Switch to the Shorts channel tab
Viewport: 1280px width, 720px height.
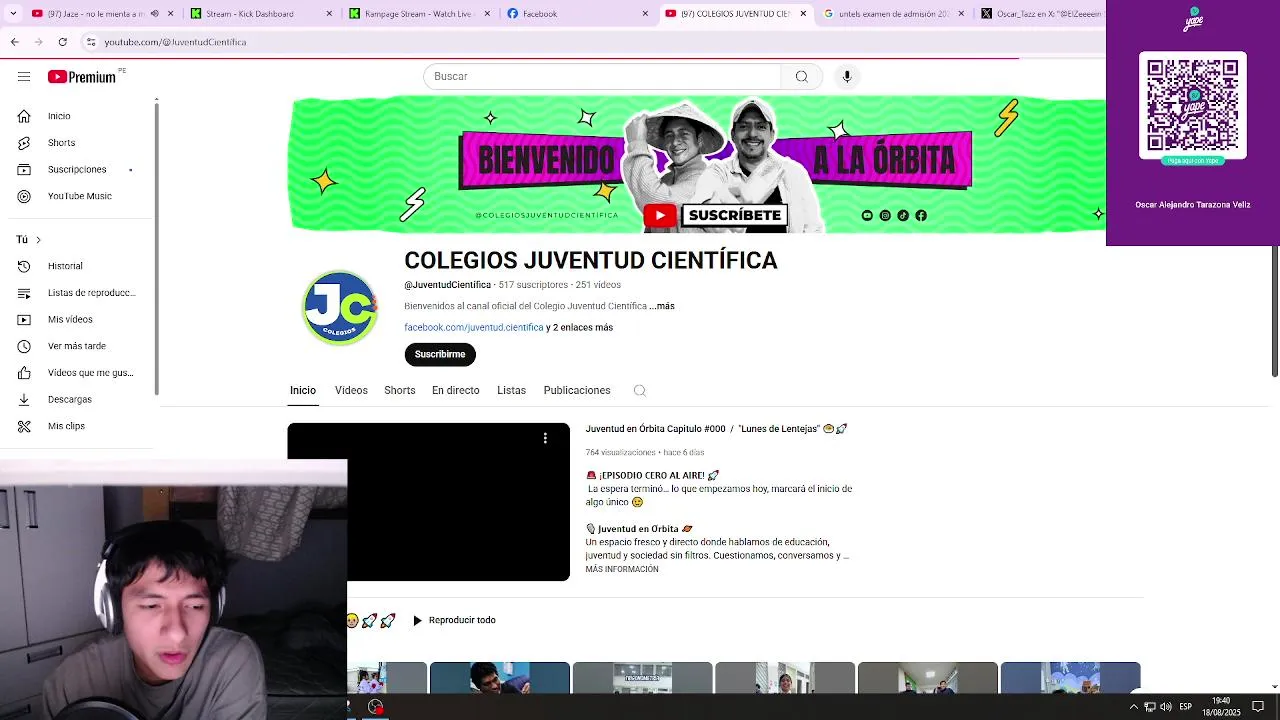pyautogui.click(x=400, y=390)
